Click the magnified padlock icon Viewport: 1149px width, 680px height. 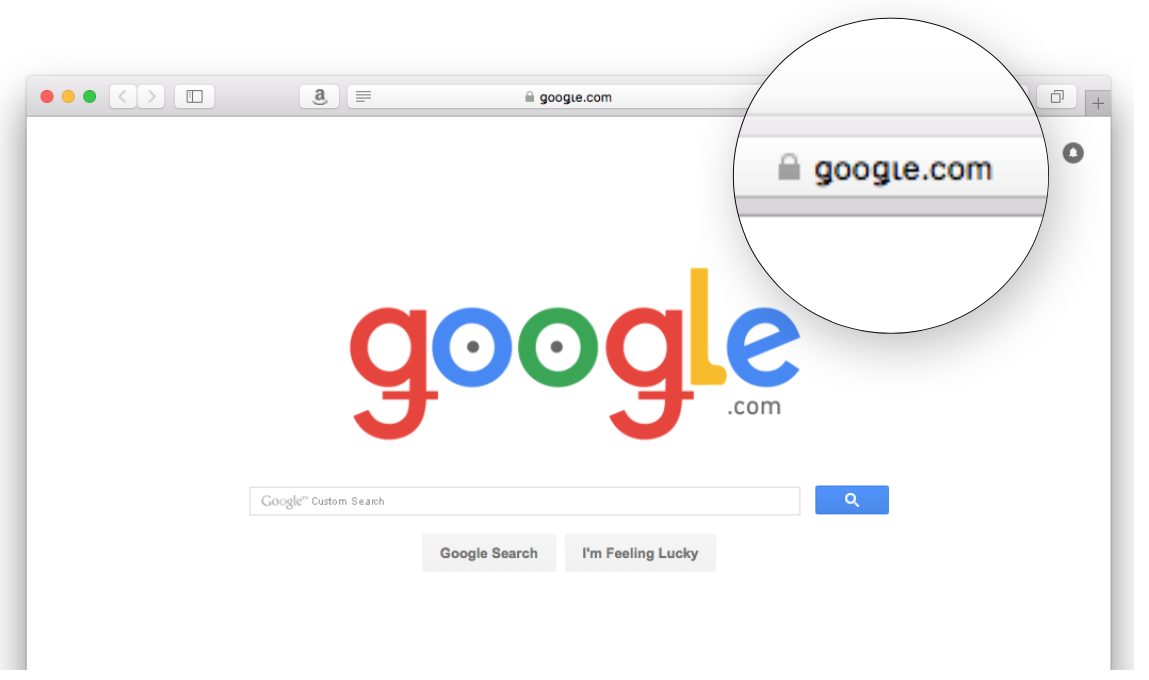(788, 167)
